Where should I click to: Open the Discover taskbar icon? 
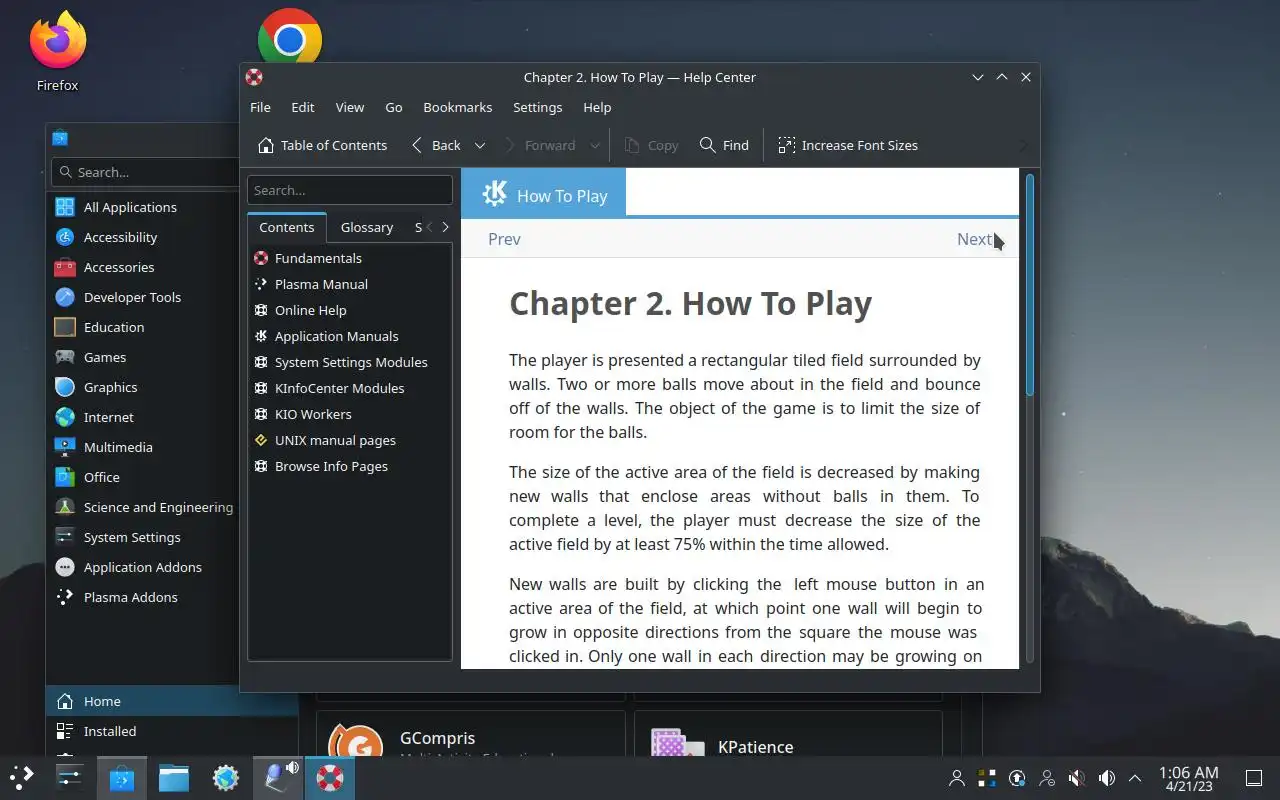pos(122,777)
